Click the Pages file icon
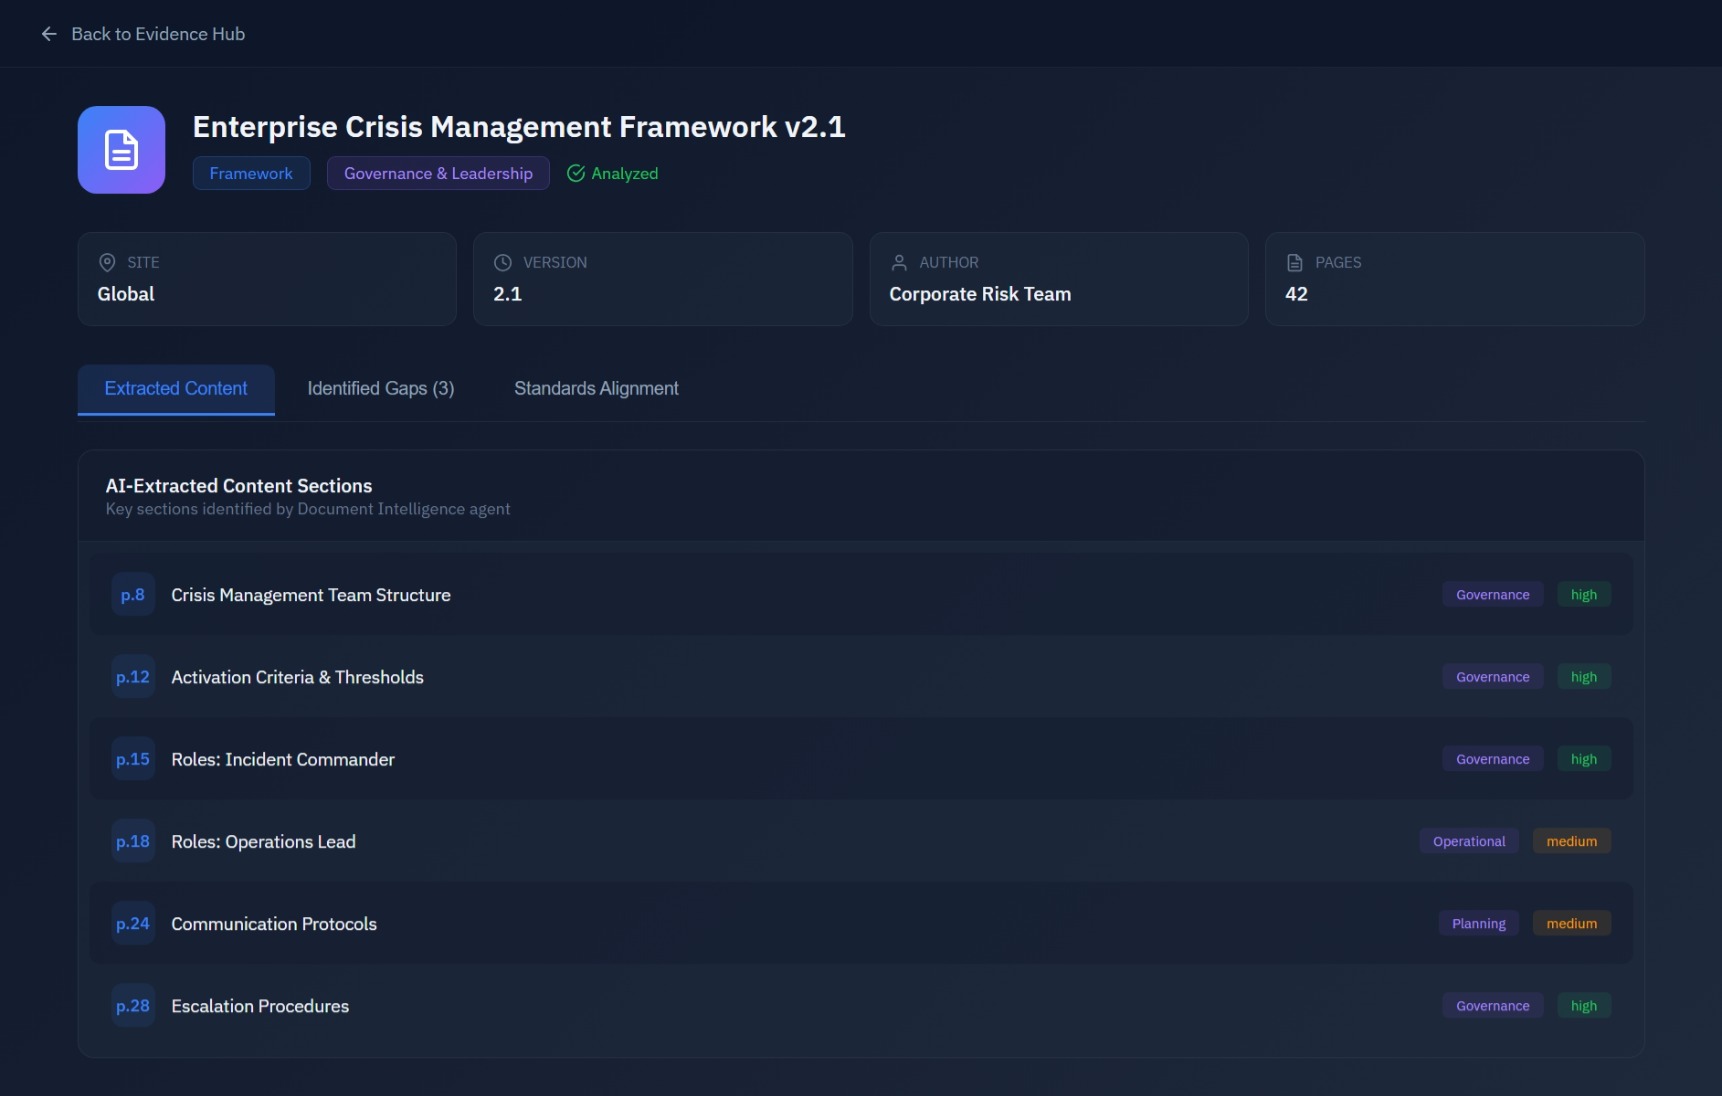The height and width of the screenshot is (1096, 1722). (1295, 263)
